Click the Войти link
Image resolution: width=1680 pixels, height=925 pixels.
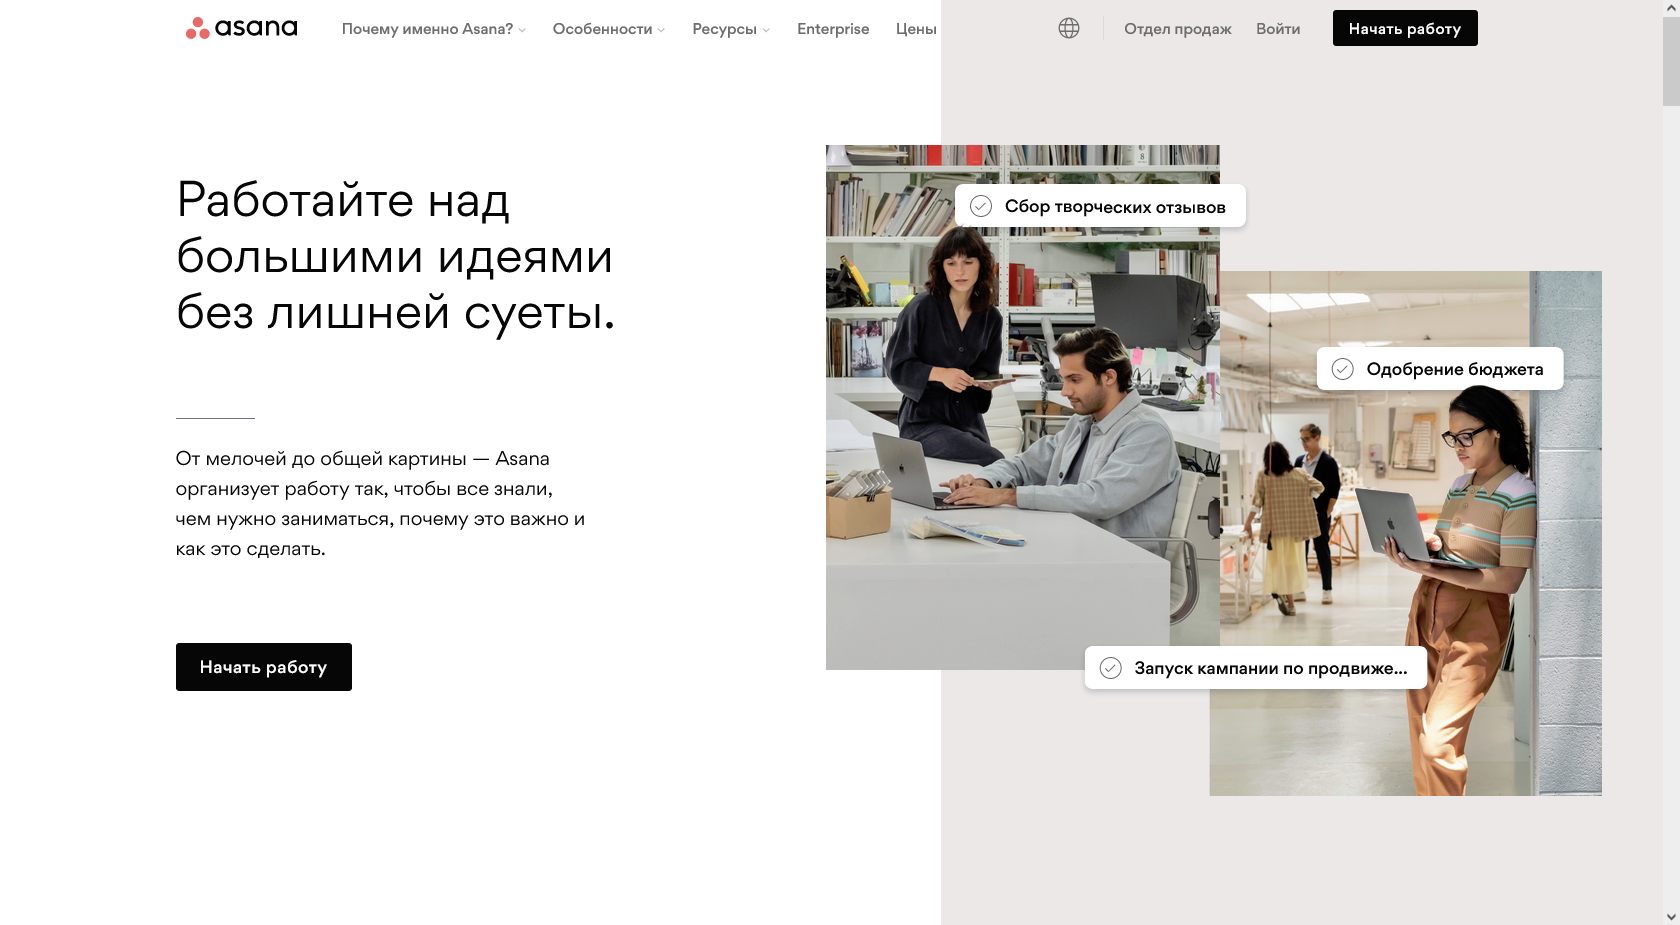(1278, 29)
